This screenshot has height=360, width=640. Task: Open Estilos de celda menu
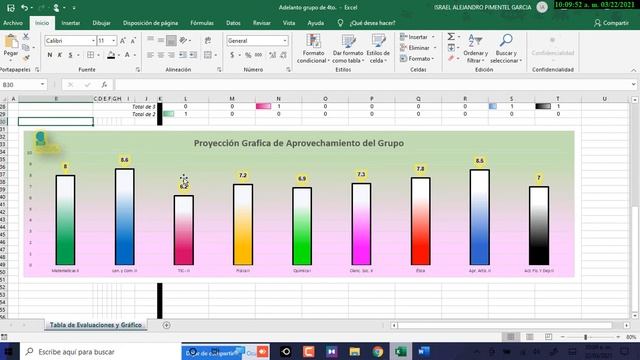tap(378, 49)
